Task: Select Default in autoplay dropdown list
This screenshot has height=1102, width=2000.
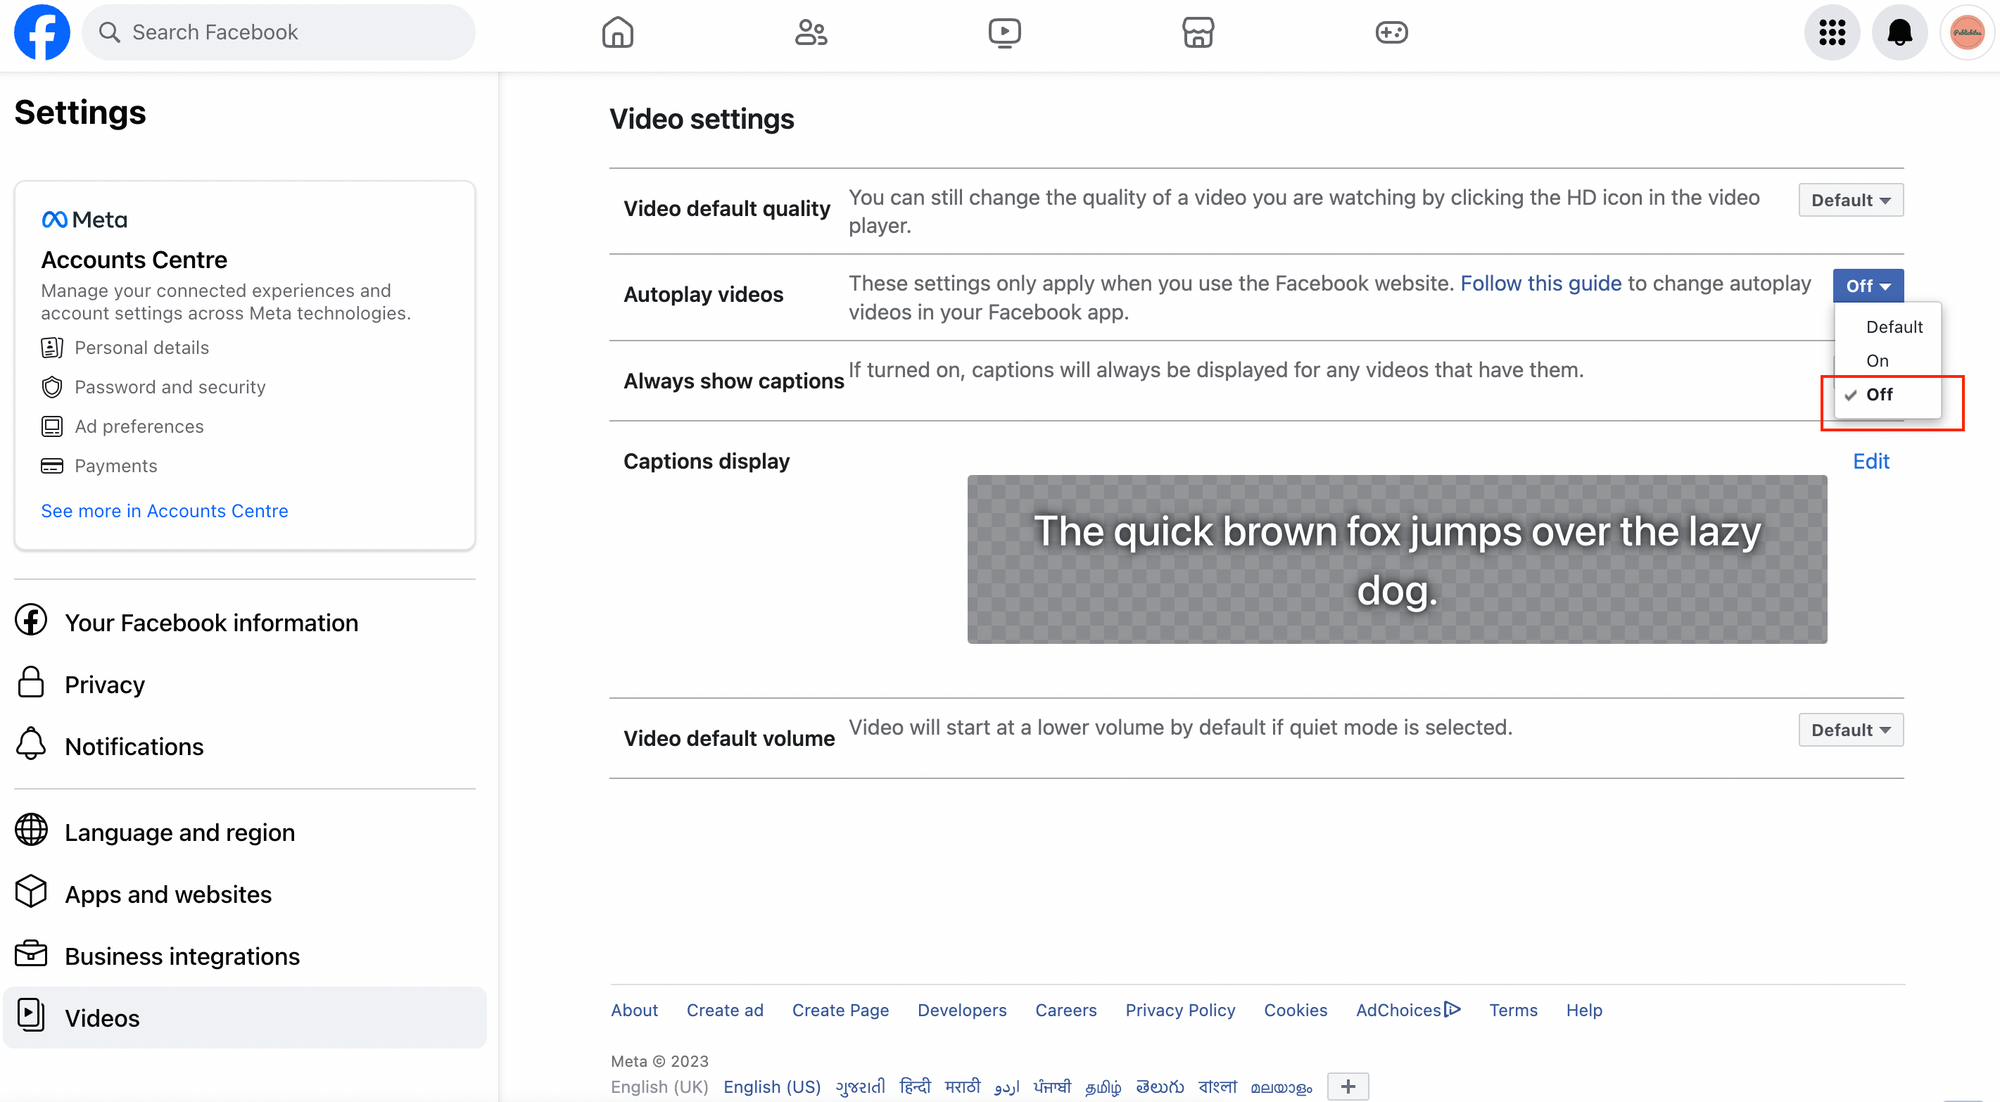Action: [1893, 327]
